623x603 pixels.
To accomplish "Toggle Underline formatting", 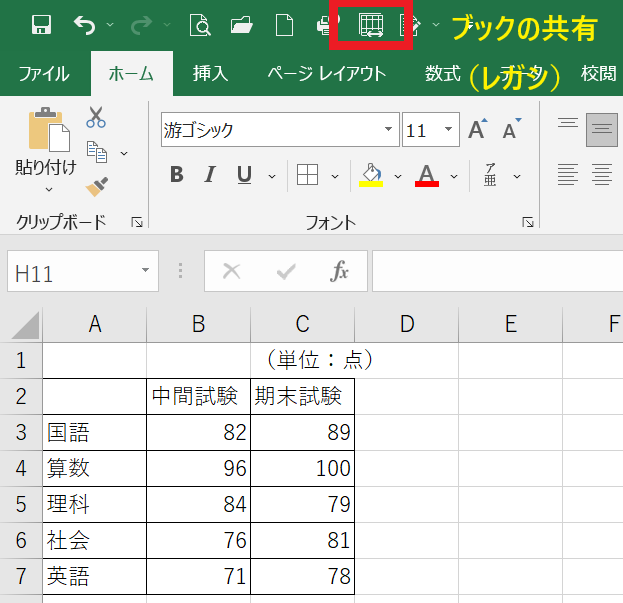I will tap(244, 175).
